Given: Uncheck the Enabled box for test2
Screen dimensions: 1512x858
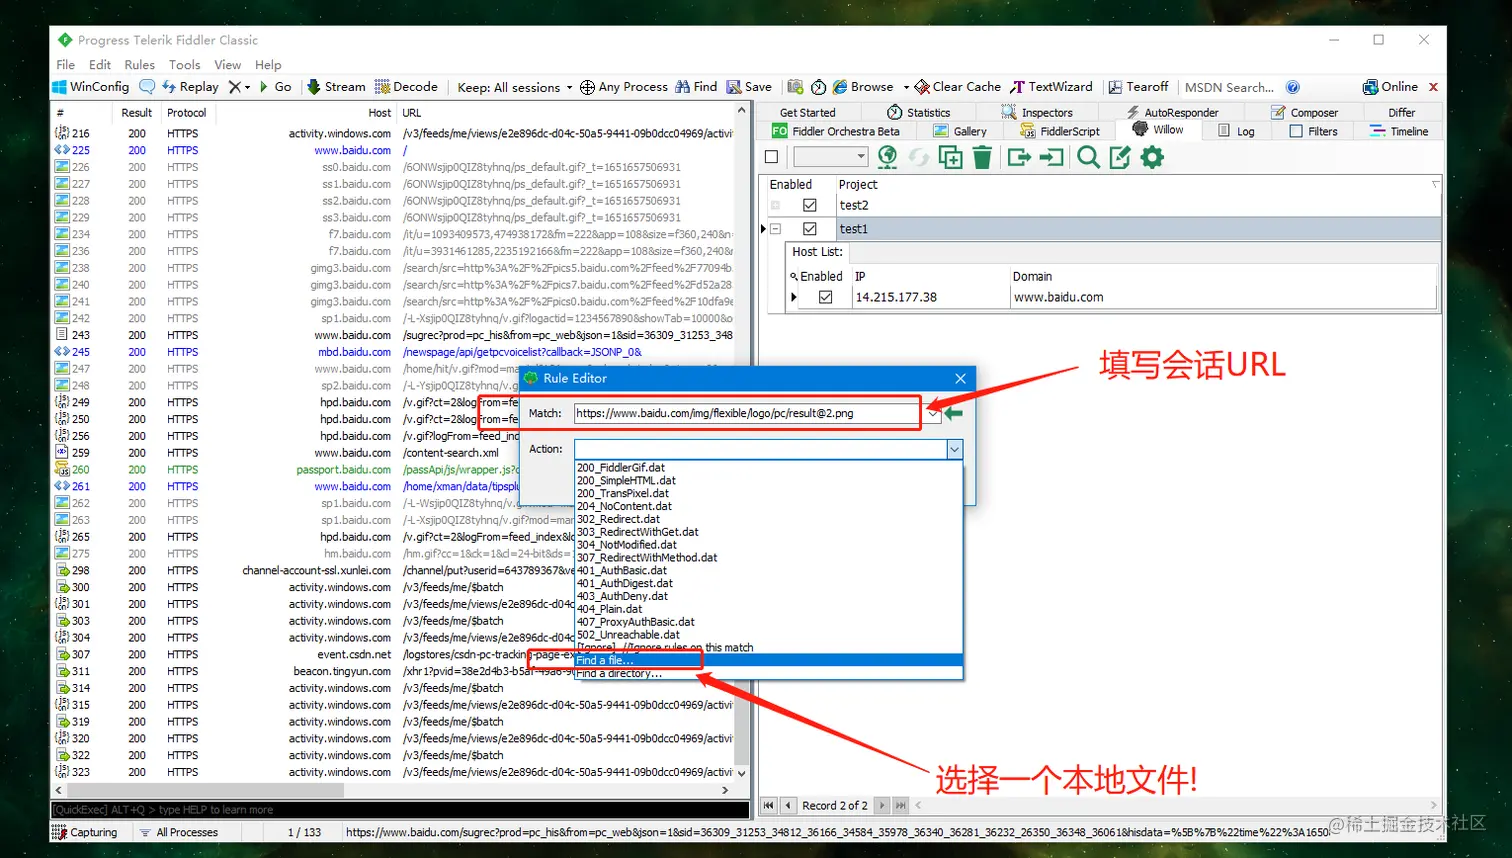Looking at the screenshot, I should click(x=810, y=205).
